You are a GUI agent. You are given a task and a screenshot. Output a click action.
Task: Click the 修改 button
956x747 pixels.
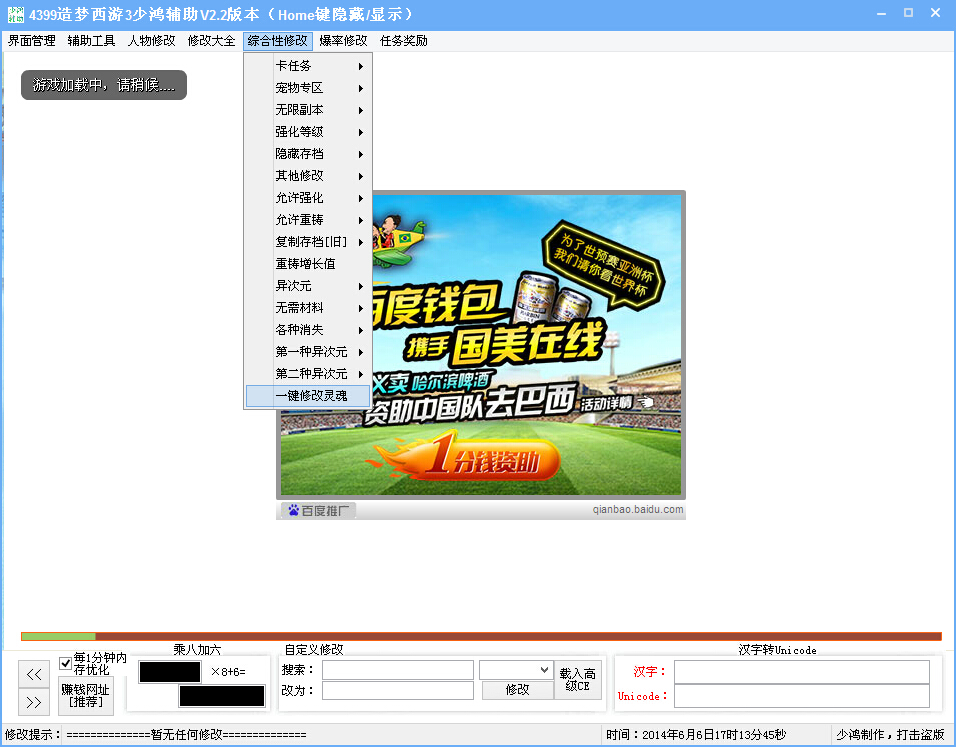518,690
